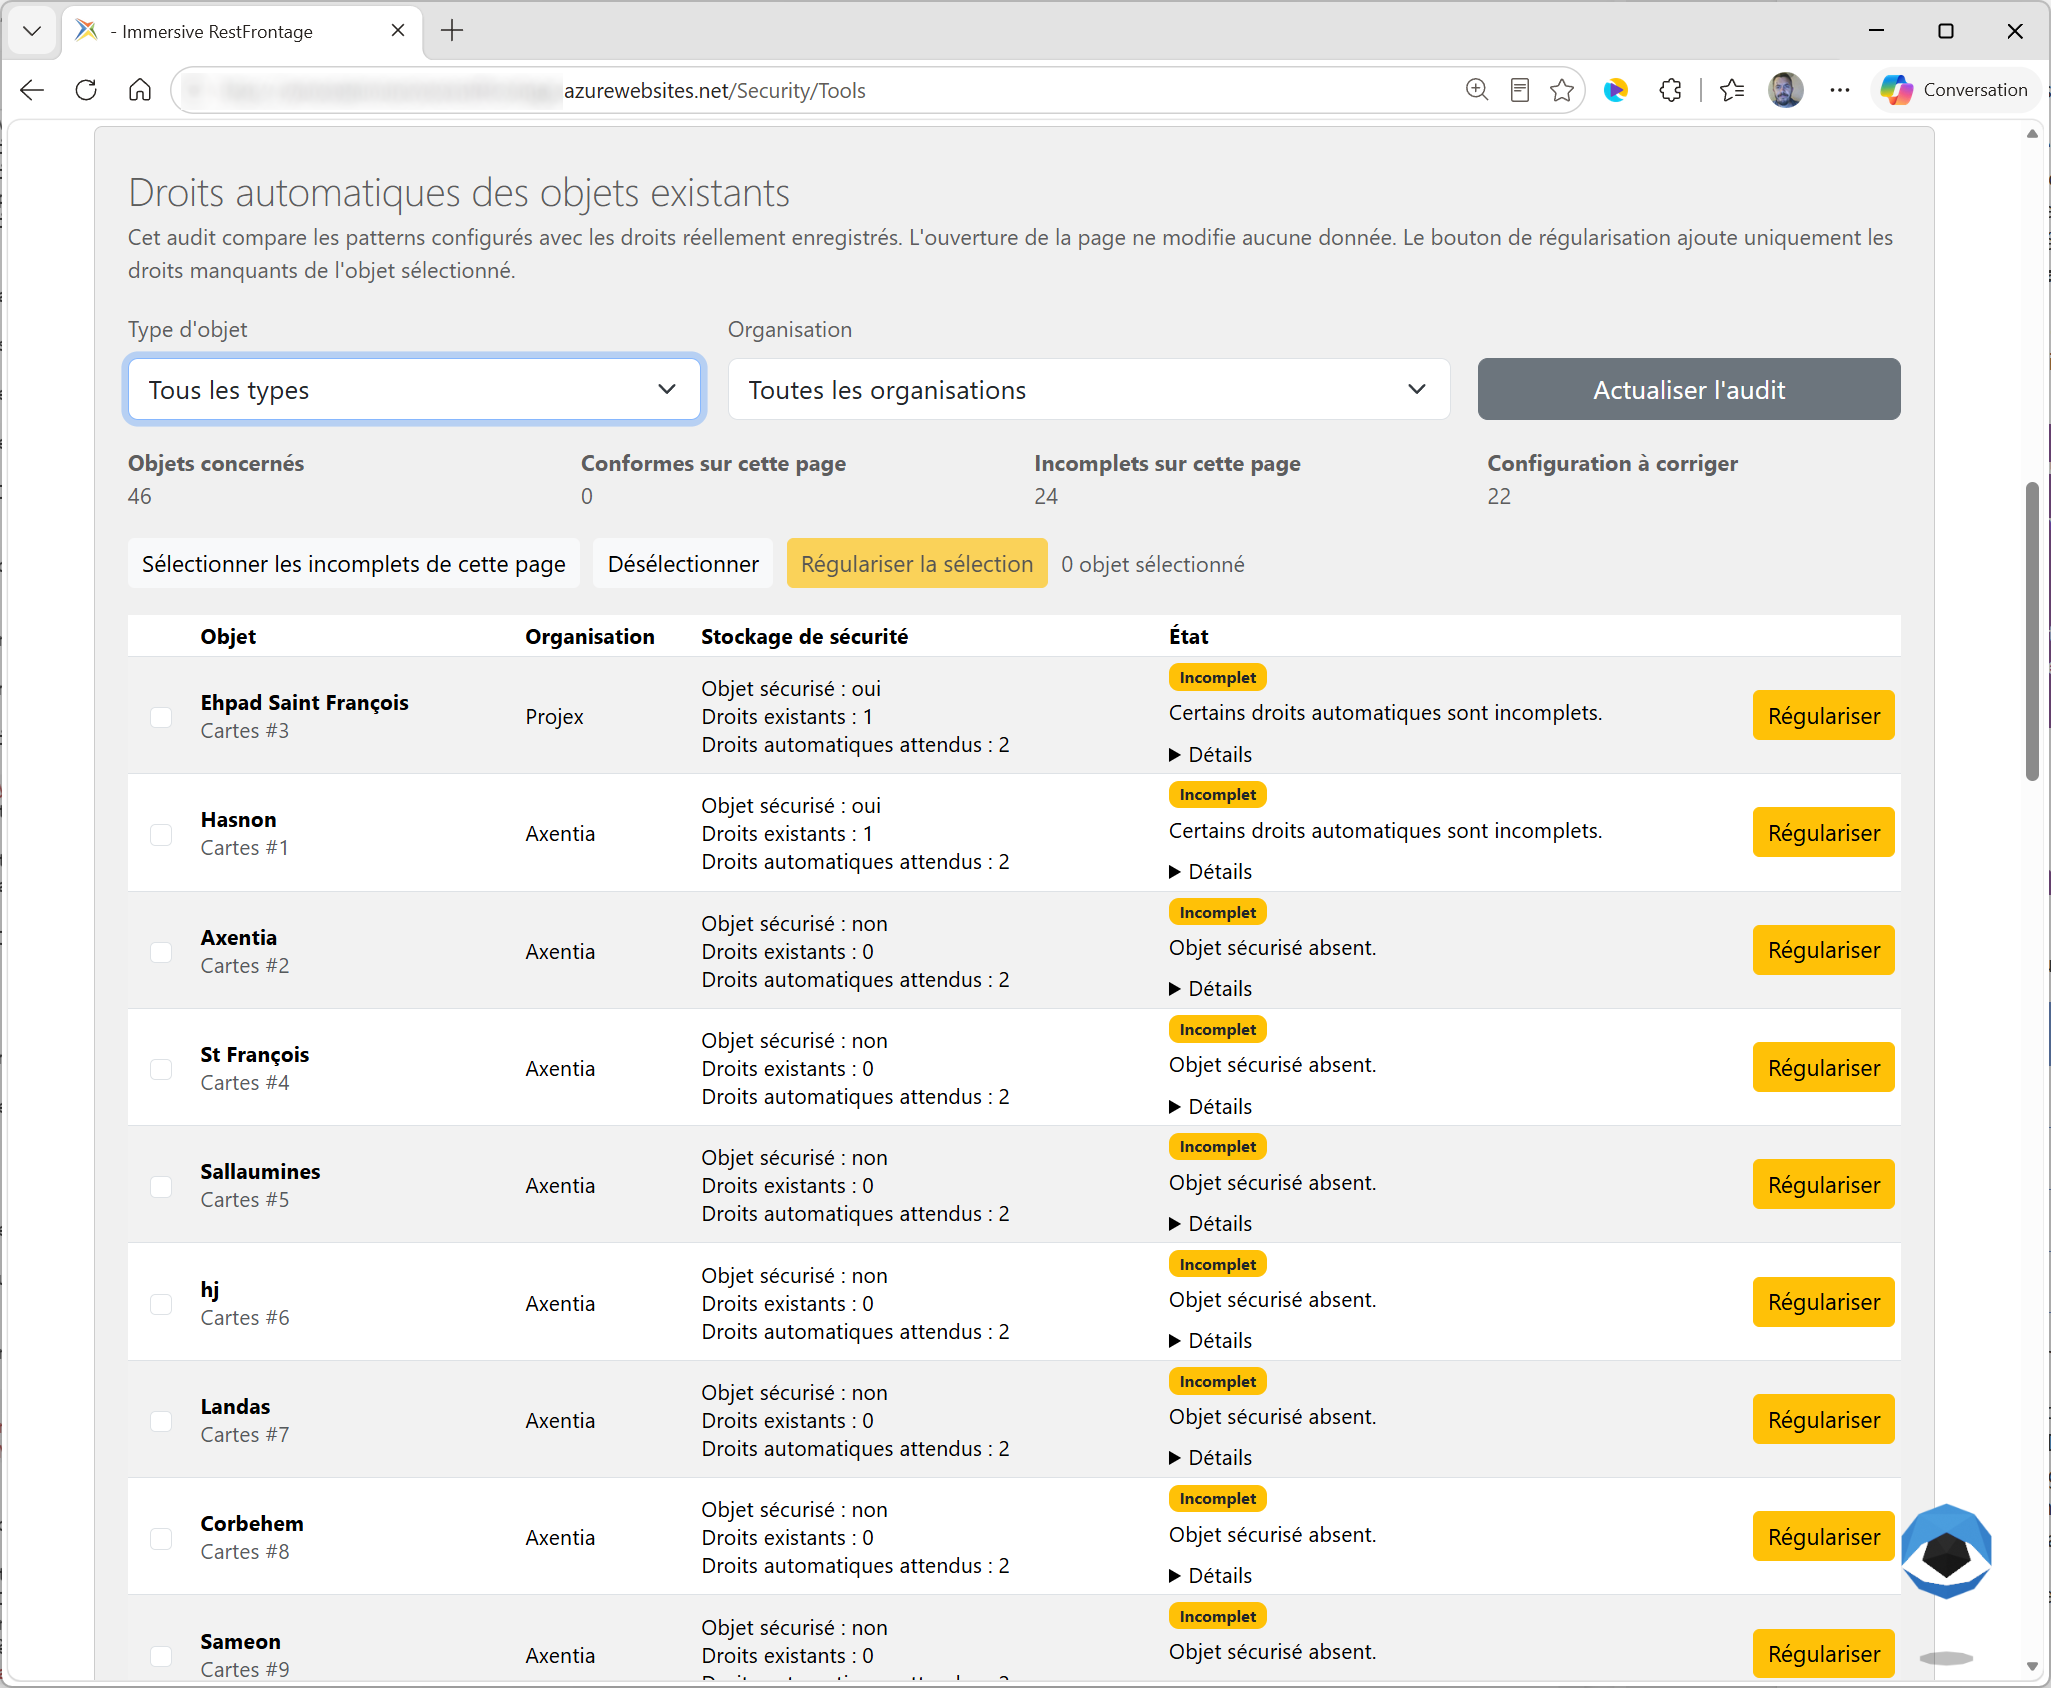The height and width of the screenshot is (1688, 2051).
Task: Régulariser the Sameon object
Action: [1824, 1654]
